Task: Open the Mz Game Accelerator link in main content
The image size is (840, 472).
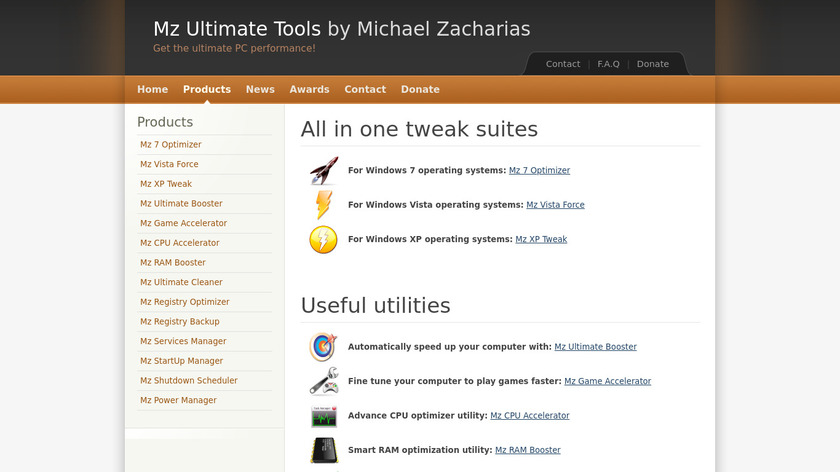Action: tap(607, 381)
